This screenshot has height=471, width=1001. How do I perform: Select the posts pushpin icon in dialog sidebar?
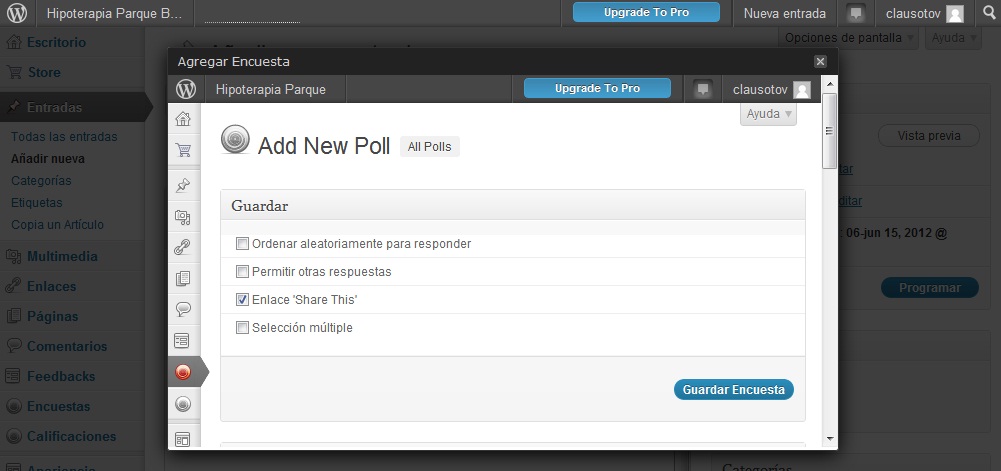coord(183,185)
